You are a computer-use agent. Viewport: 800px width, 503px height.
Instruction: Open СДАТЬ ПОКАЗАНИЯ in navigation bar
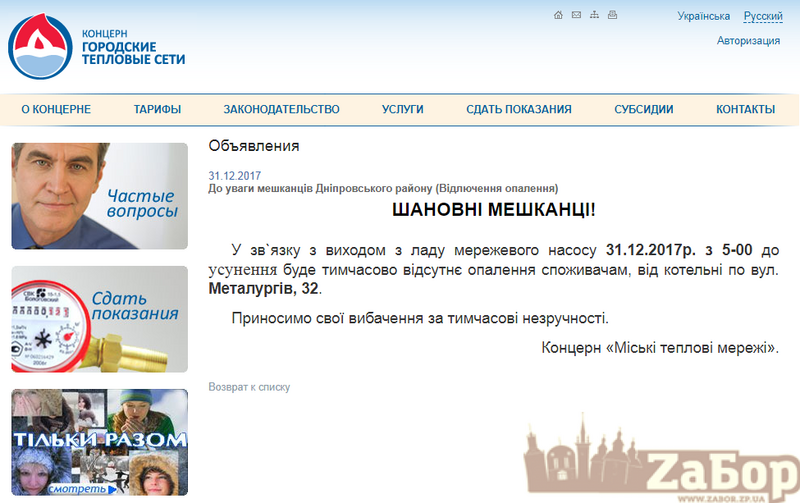click(519, 109)
